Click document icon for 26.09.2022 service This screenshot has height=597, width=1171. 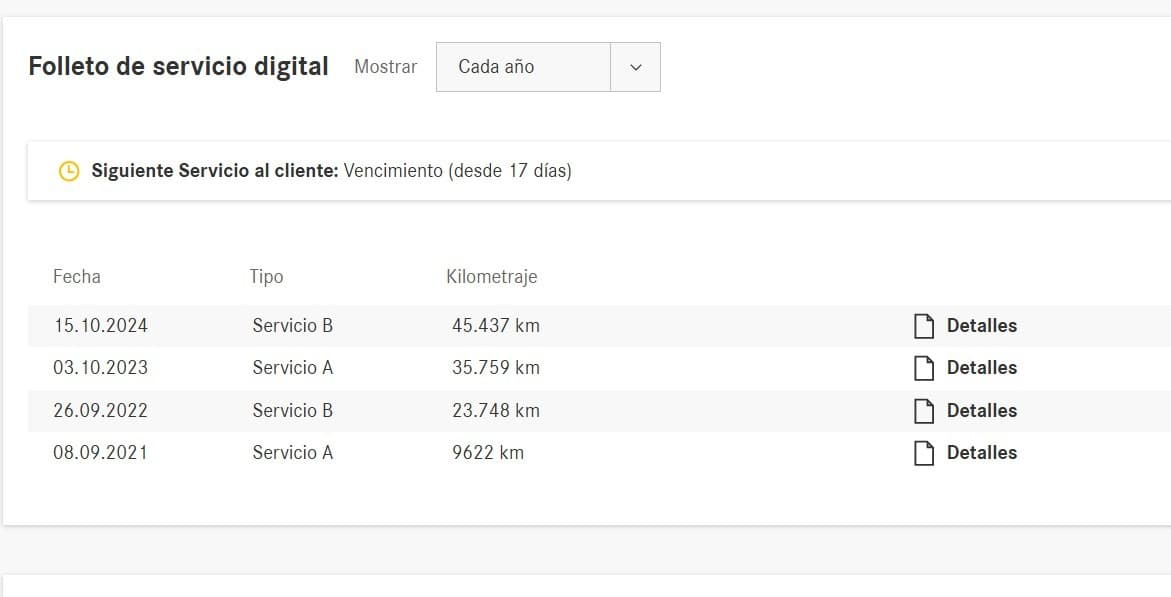click(x=924, y=411)
